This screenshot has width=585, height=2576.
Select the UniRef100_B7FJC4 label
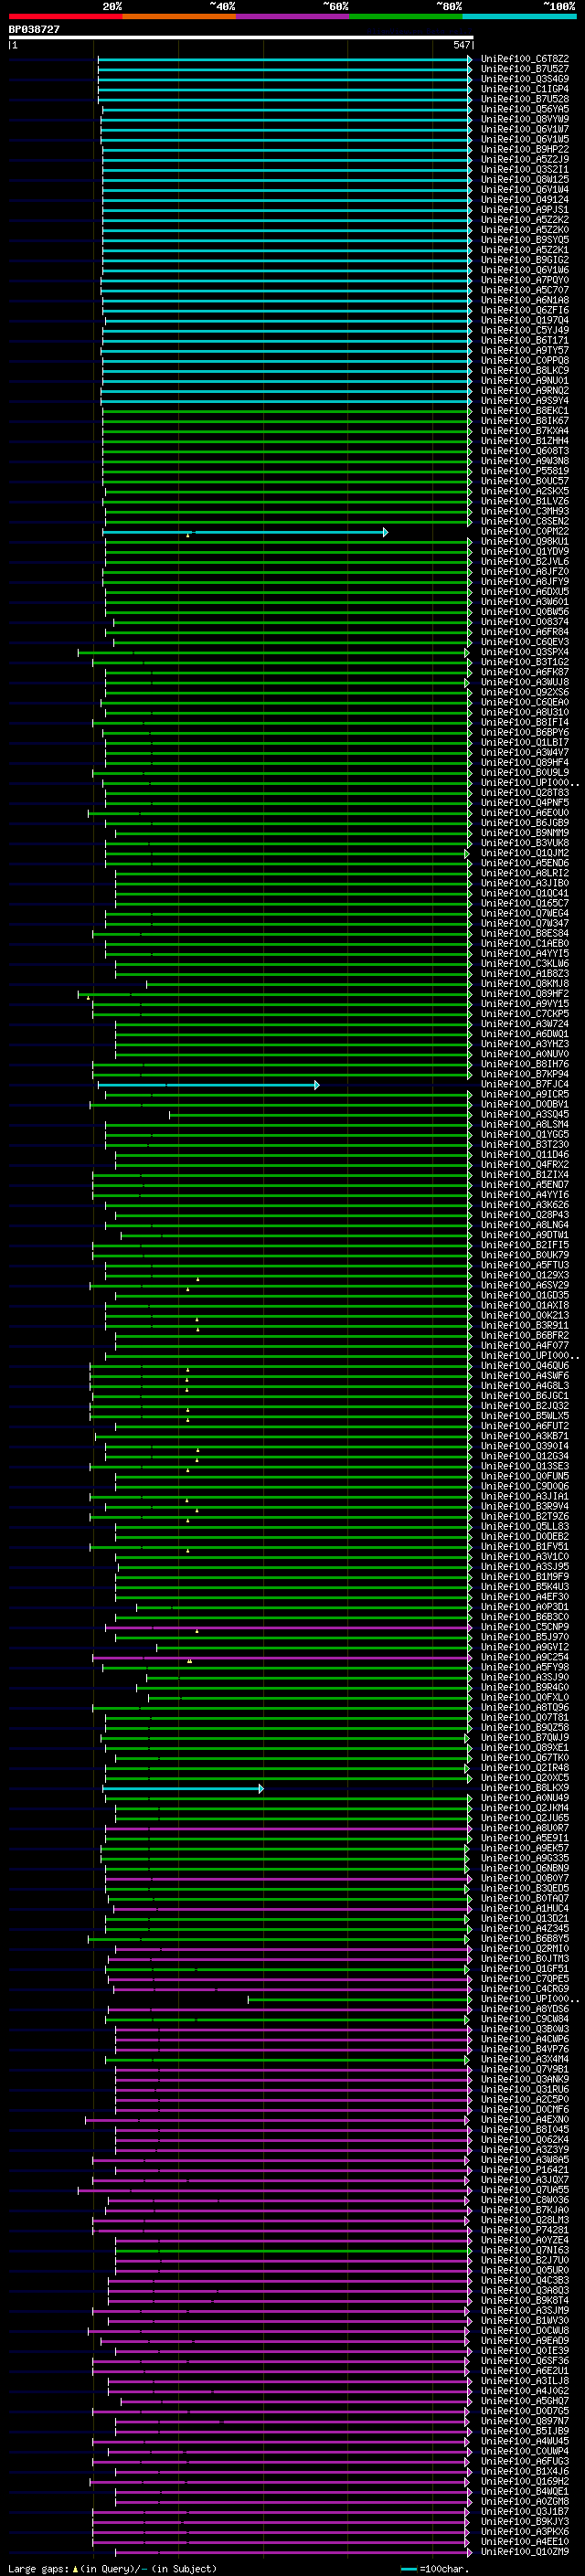tap(524, 1084)
